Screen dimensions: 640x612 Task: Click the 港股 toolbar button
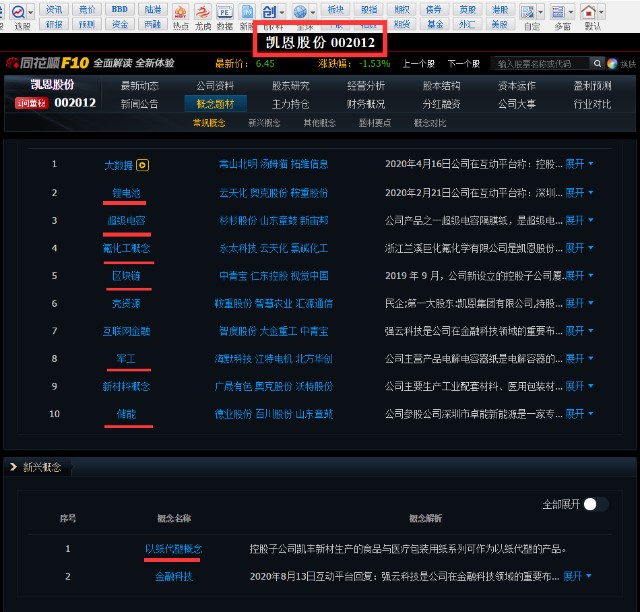coord(500,9)
